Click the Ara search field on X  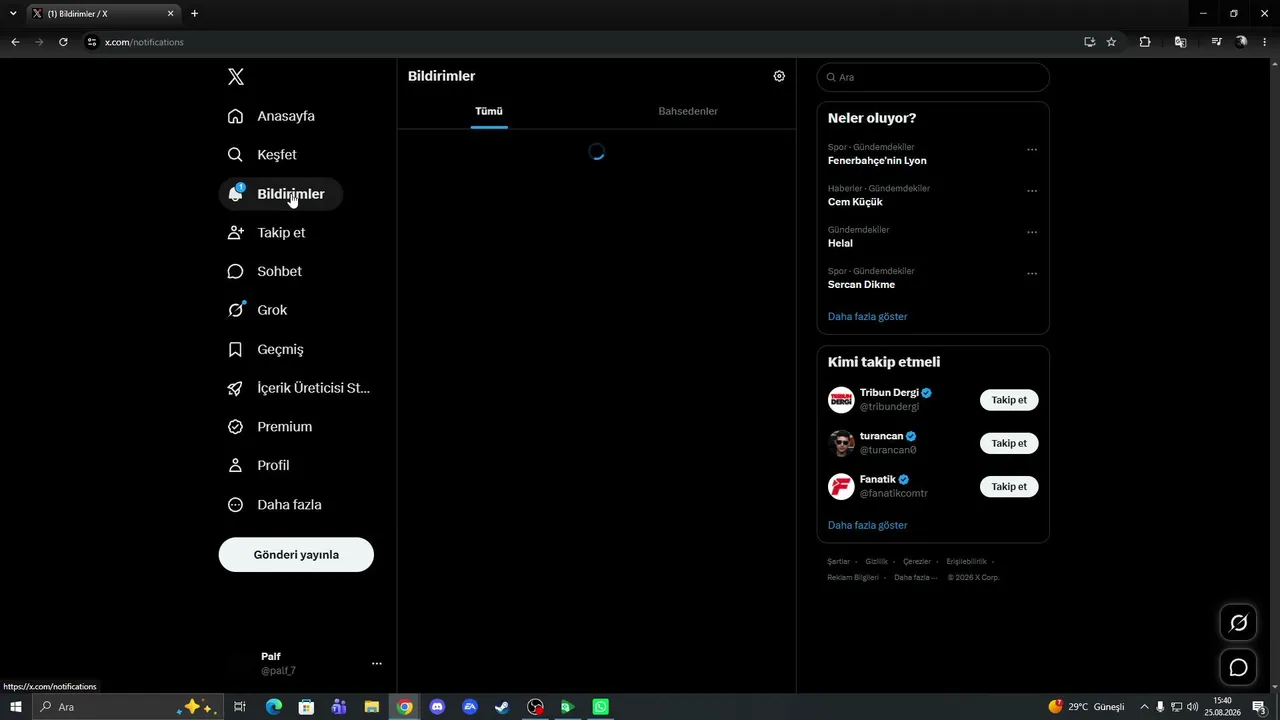933,77
